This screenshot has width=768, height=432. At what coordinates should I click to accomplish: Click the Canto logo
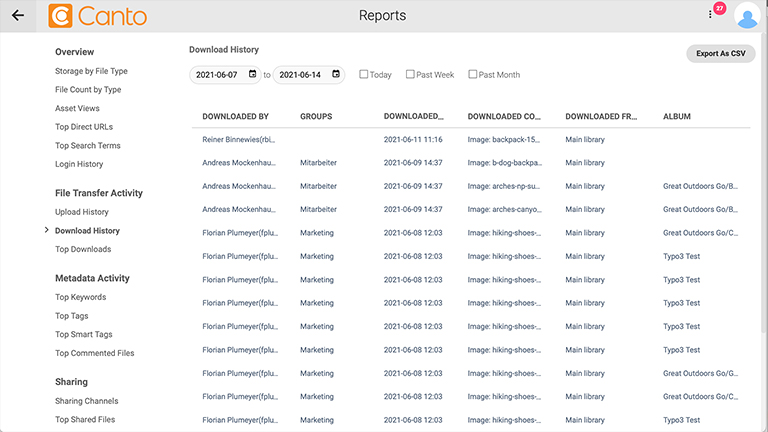coord(97,16)
